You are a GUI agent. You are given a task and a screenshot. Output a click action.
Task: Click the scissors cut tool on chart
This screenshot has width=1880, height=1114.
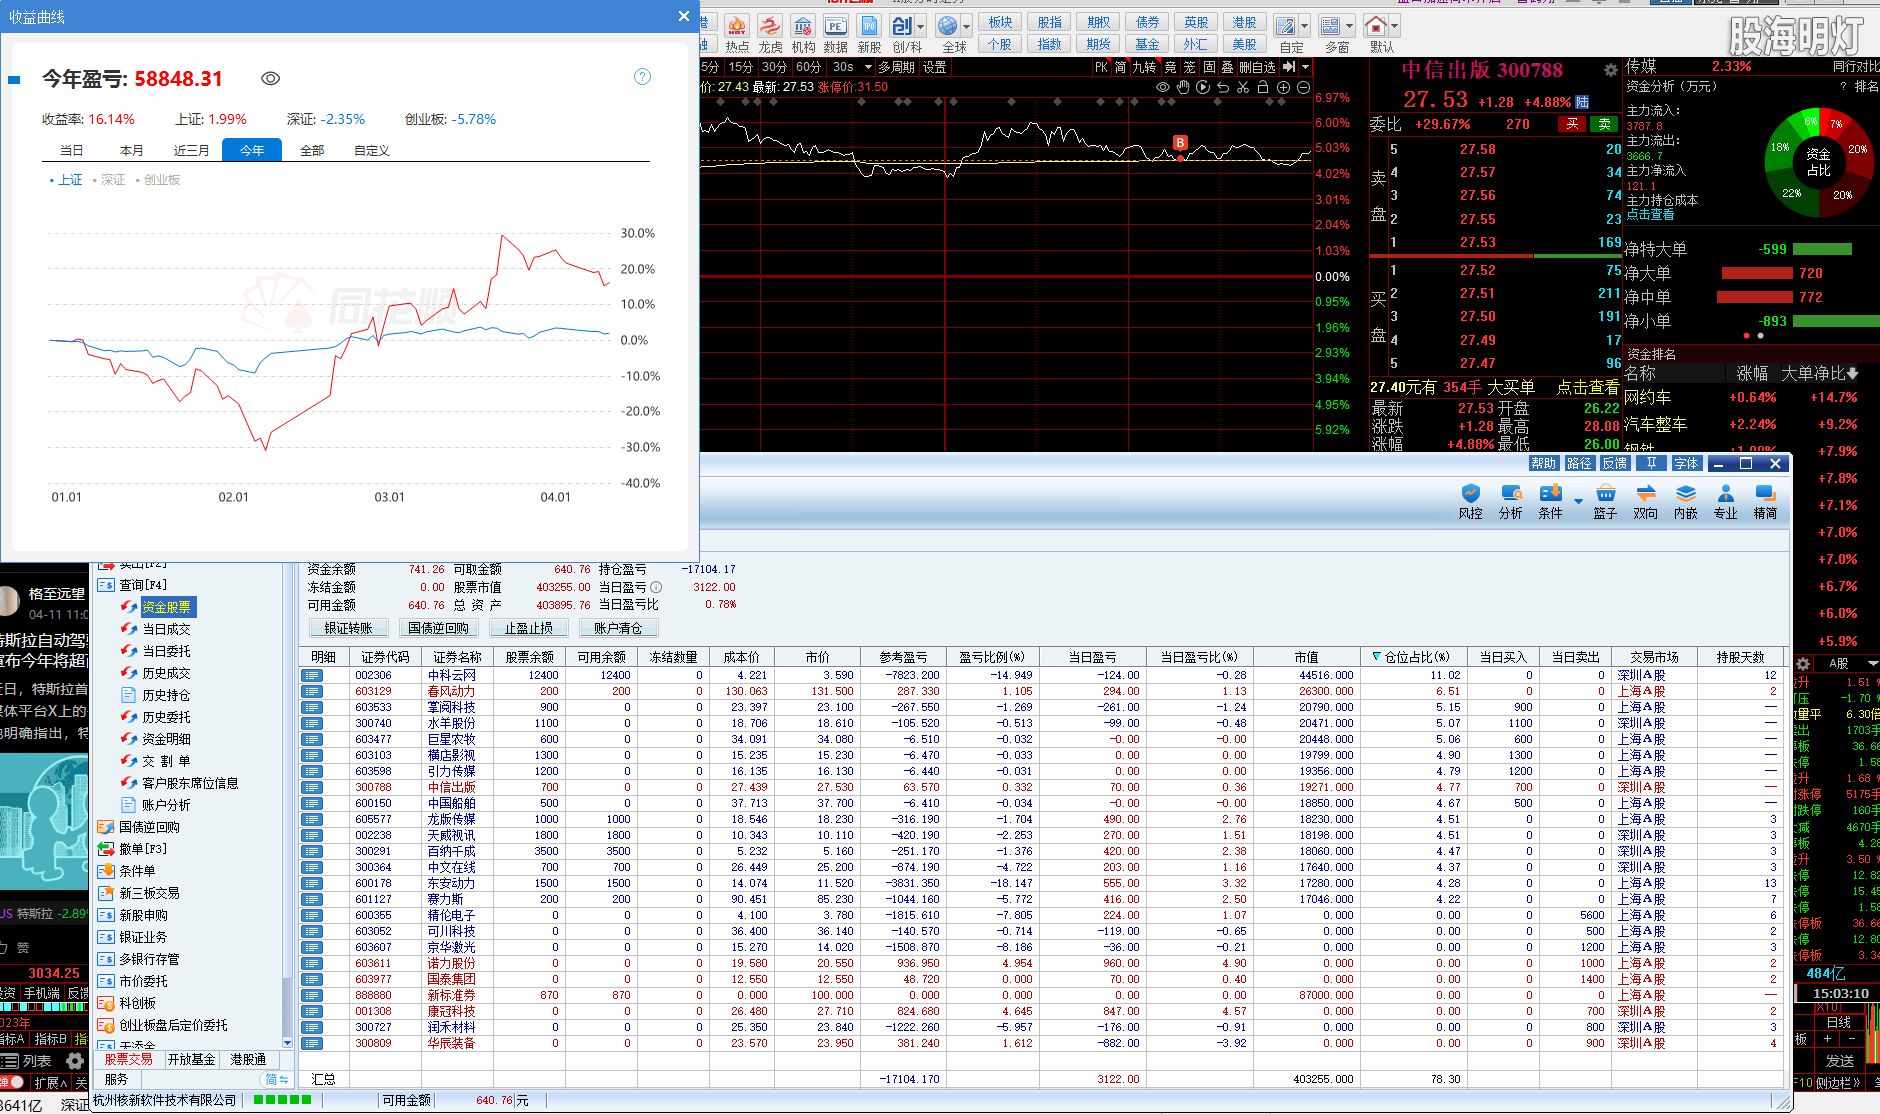click(1243, 87)
